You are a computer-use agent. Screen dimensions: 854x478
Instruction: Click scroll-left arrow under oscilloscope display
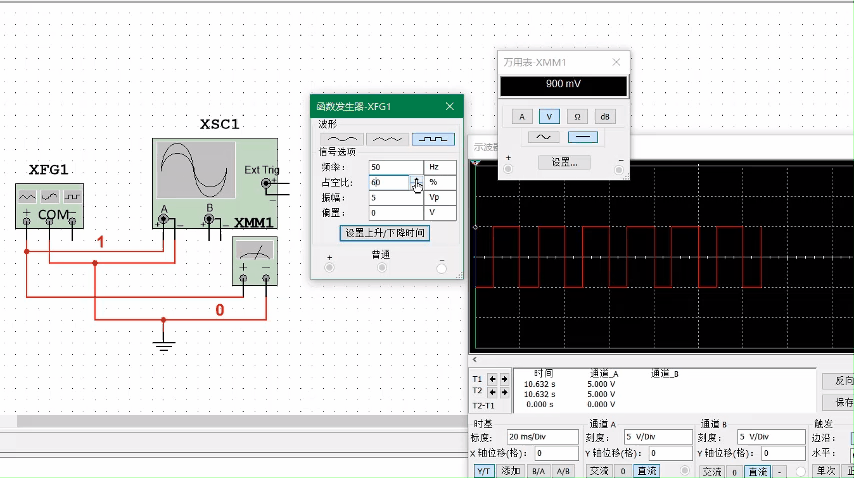[x=474, y=359]
